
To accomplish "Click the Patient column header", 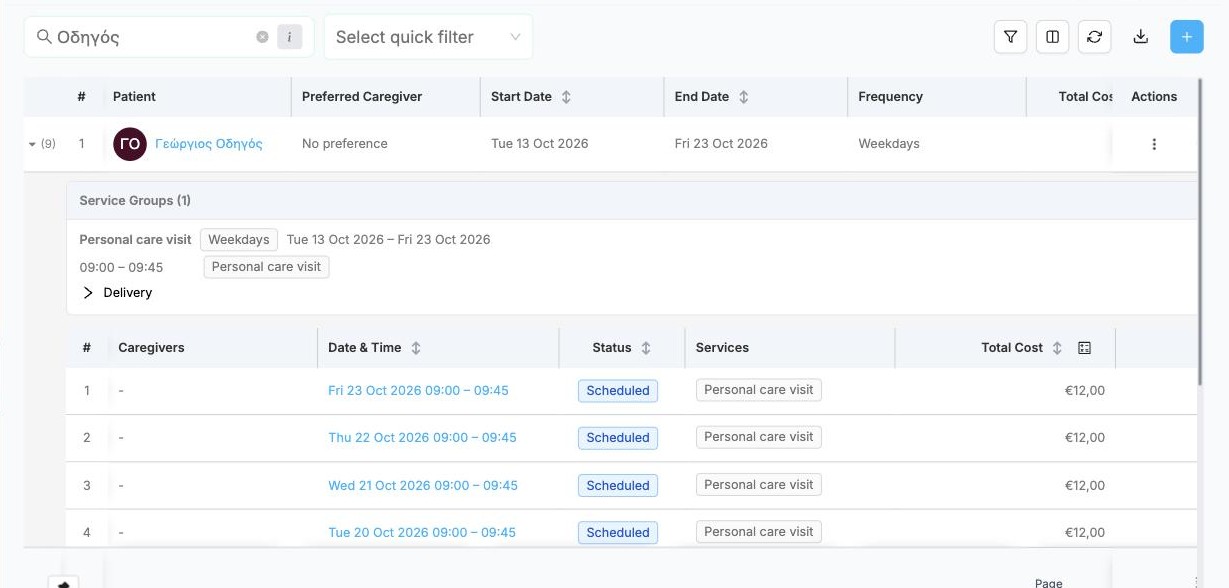I will click(134, 97).
